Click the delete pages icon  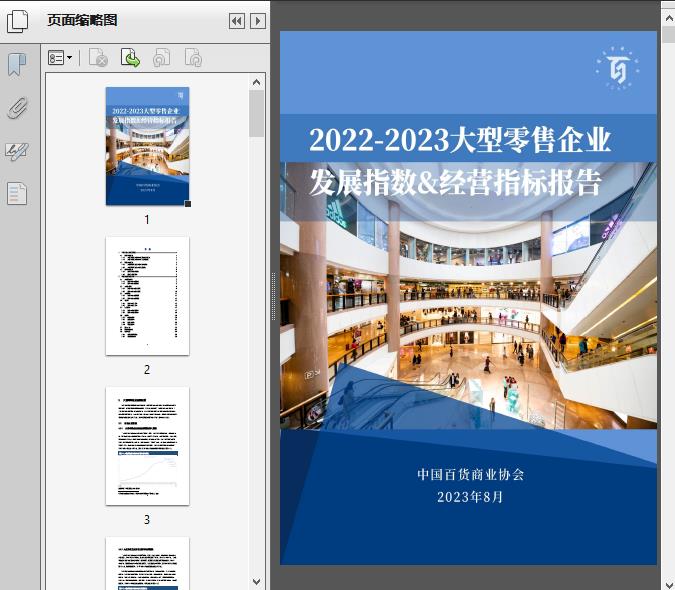point(98,58)
